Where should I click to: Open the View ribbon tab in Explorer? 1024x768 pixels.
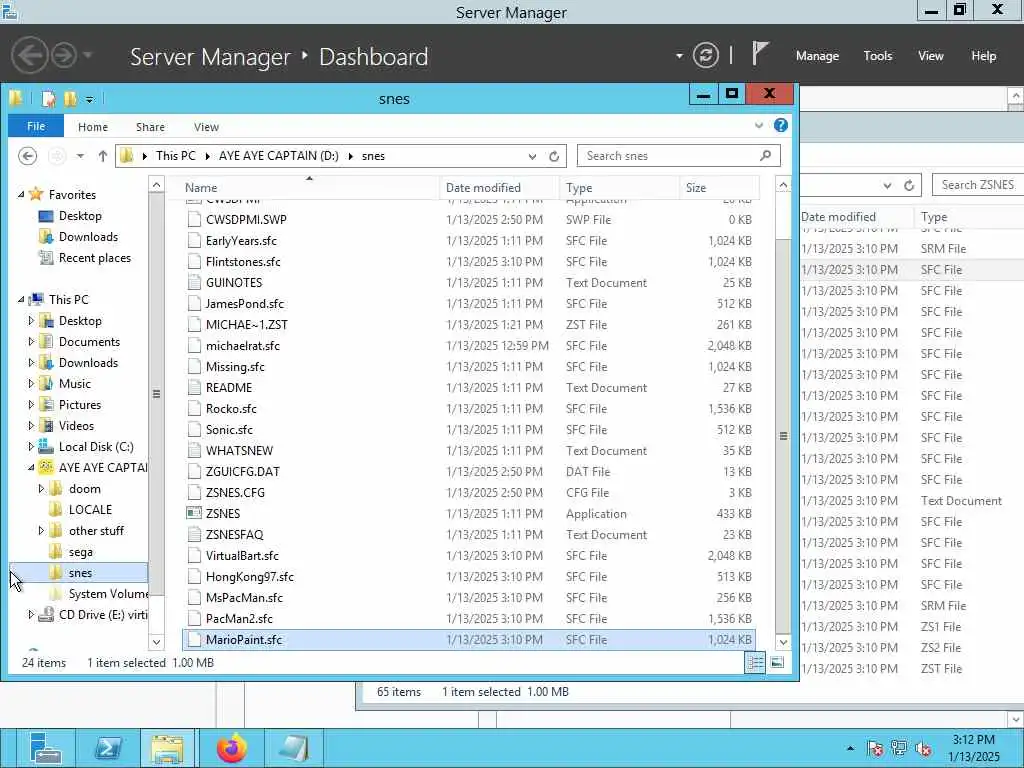pyautogui.click(x=206, y=127)
